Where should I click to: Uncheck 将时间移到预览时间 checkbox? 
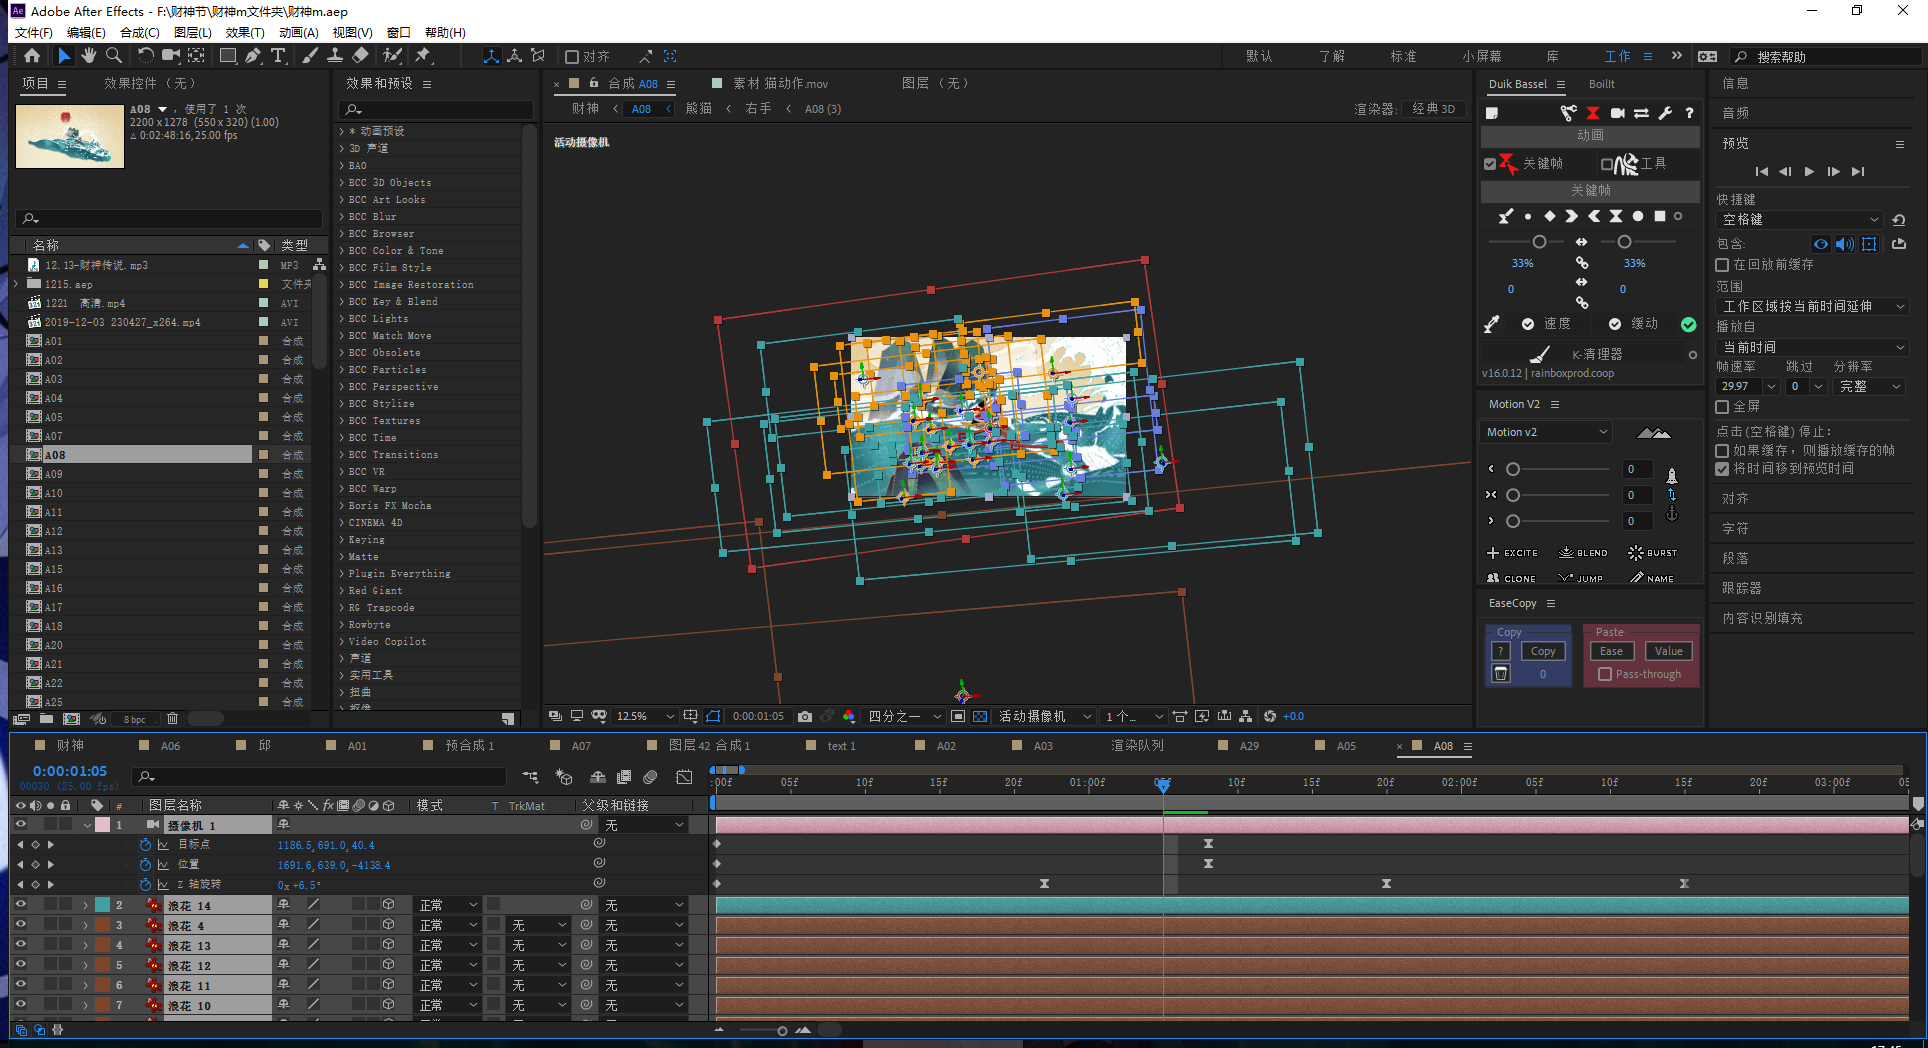(x=1722, y=469)
